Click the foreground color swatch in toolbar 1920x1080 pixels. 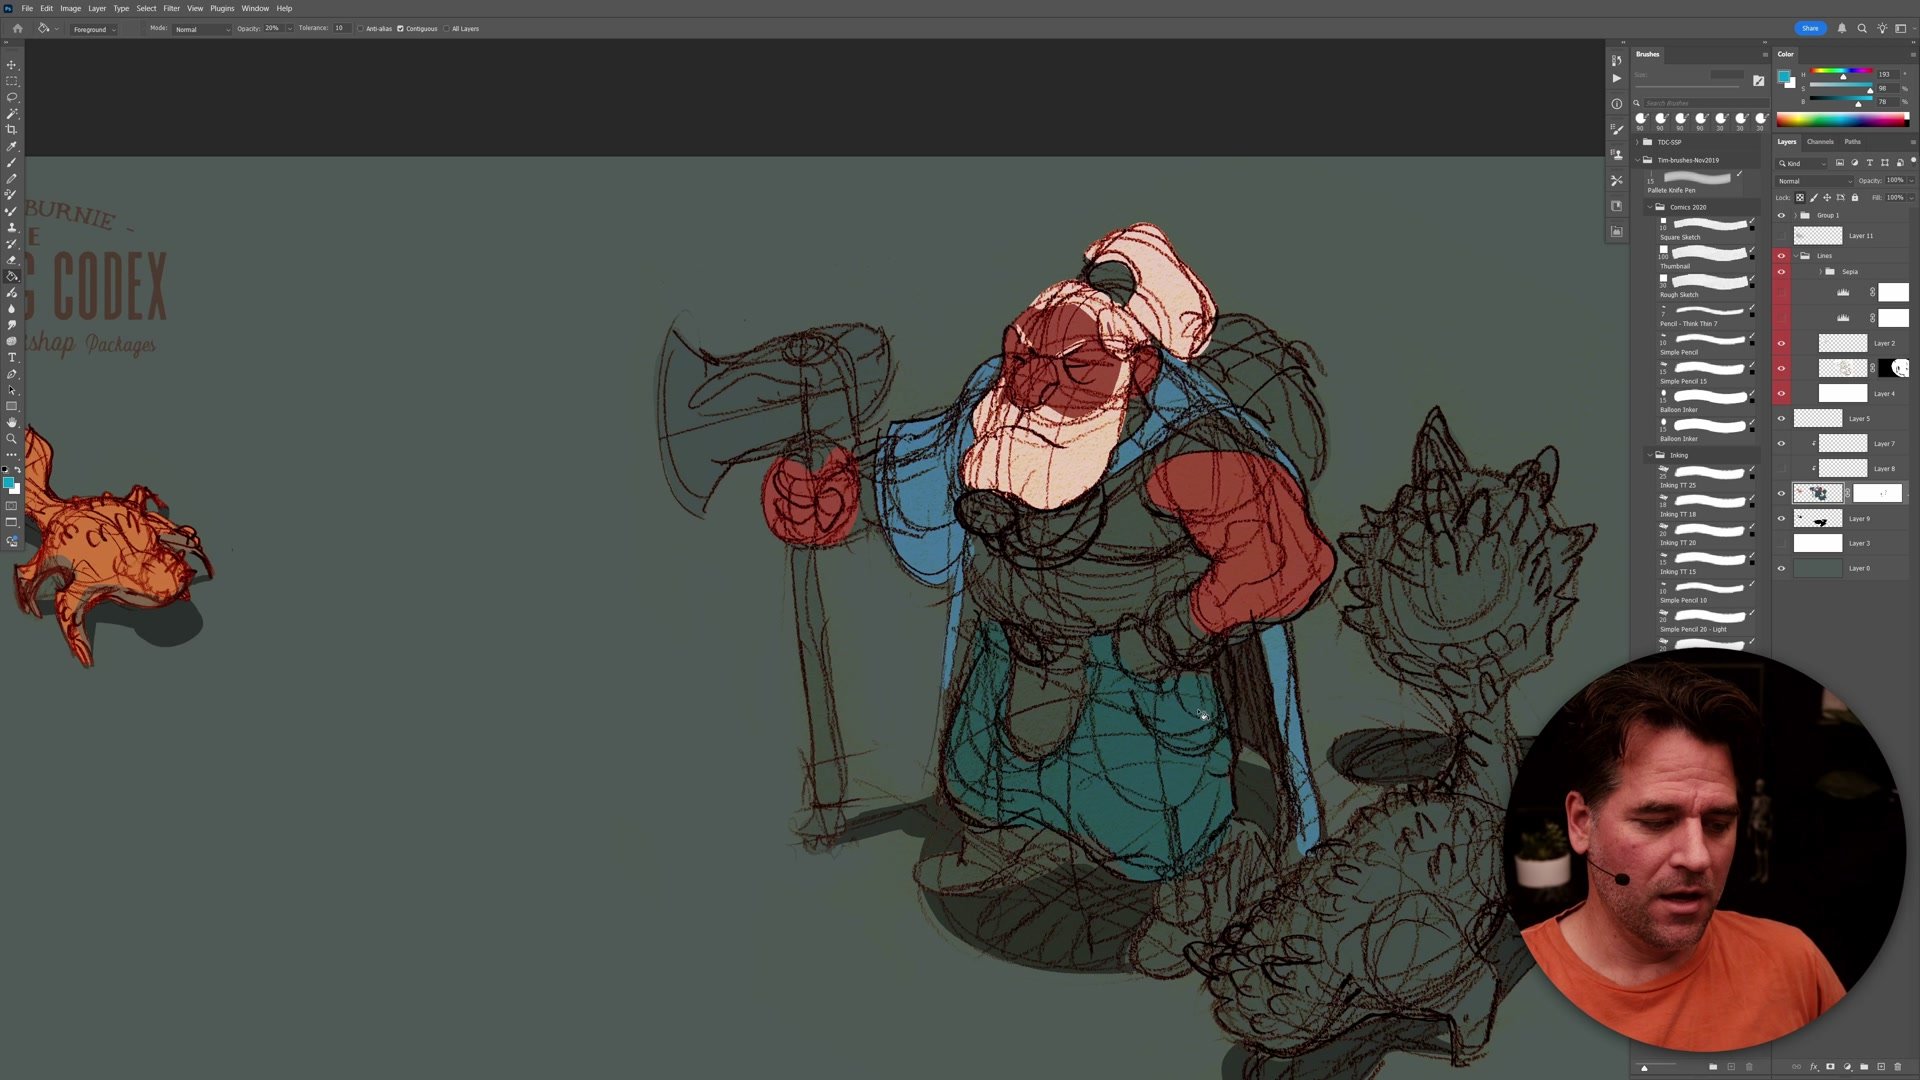[8, 483]
